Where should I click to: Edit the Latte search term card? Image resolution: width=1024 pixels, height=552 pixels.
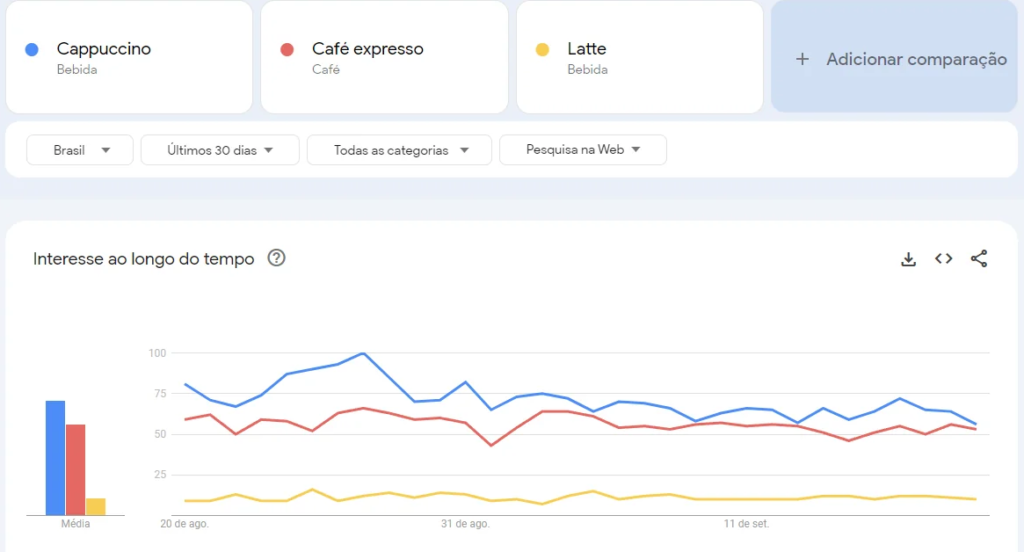tap(639, 57)
